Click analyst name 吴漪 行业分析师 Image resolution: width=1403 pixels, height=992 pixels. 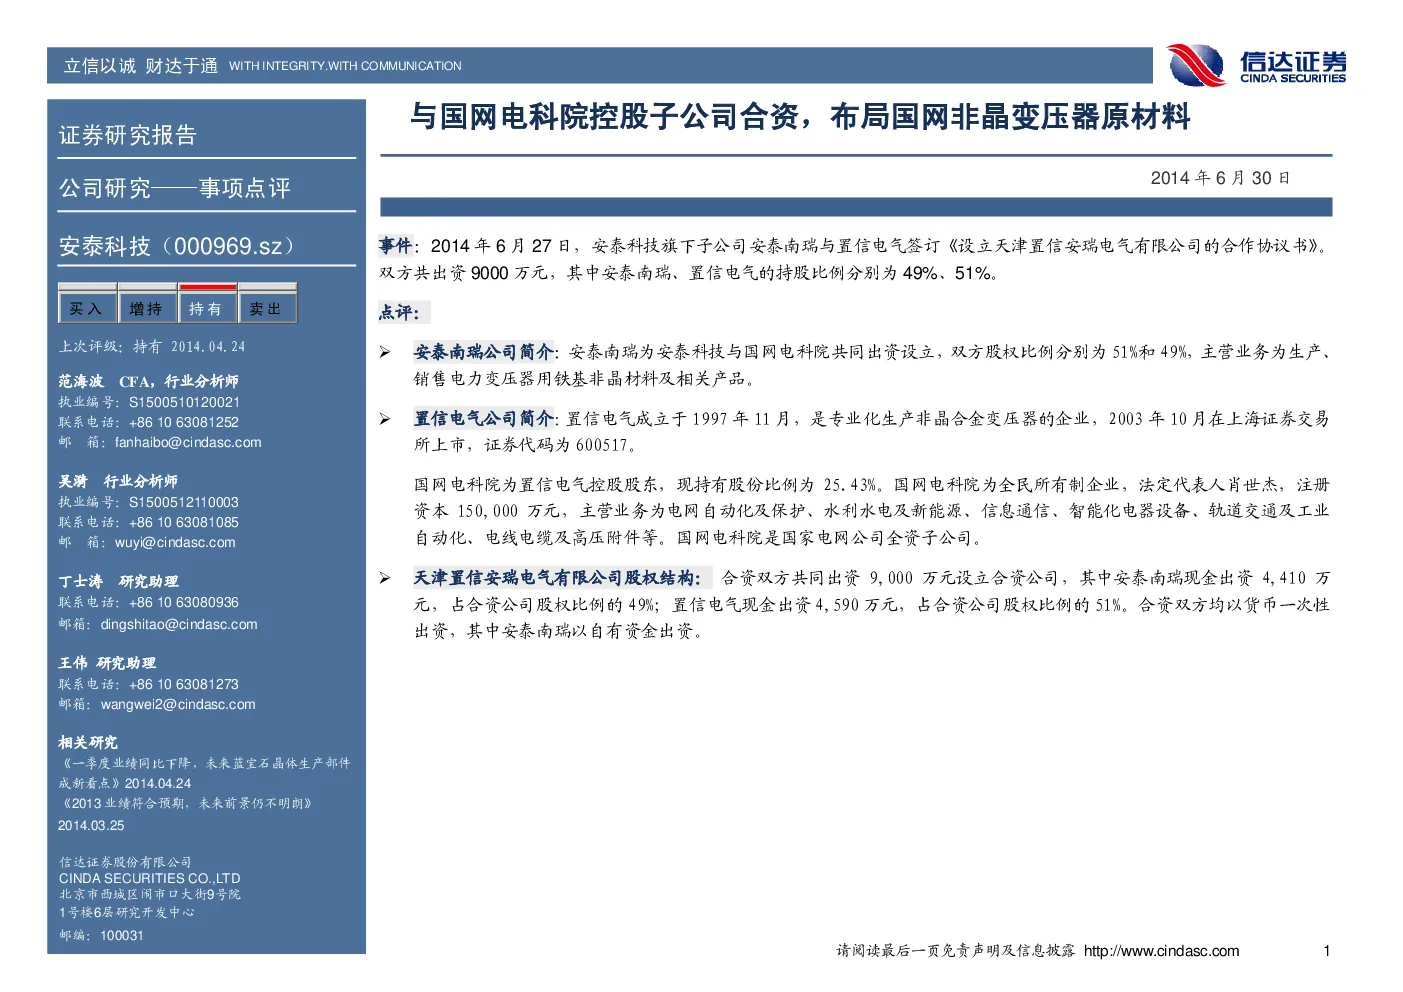118,481
